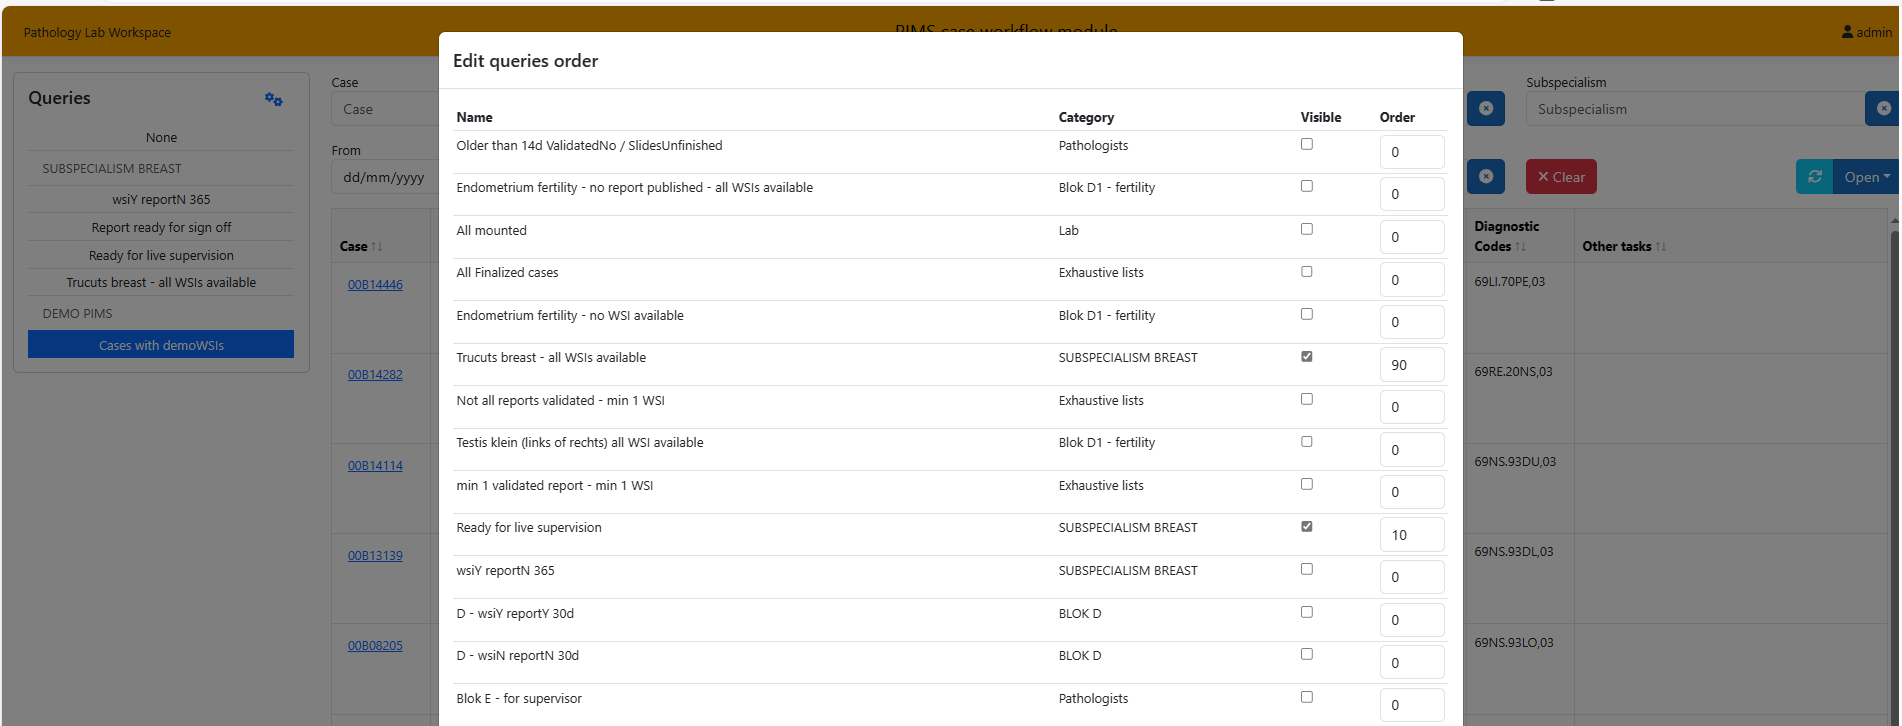
Task: Select Cases with demoWSIs query
Action: pyautogui.click(x=161, y=345)
